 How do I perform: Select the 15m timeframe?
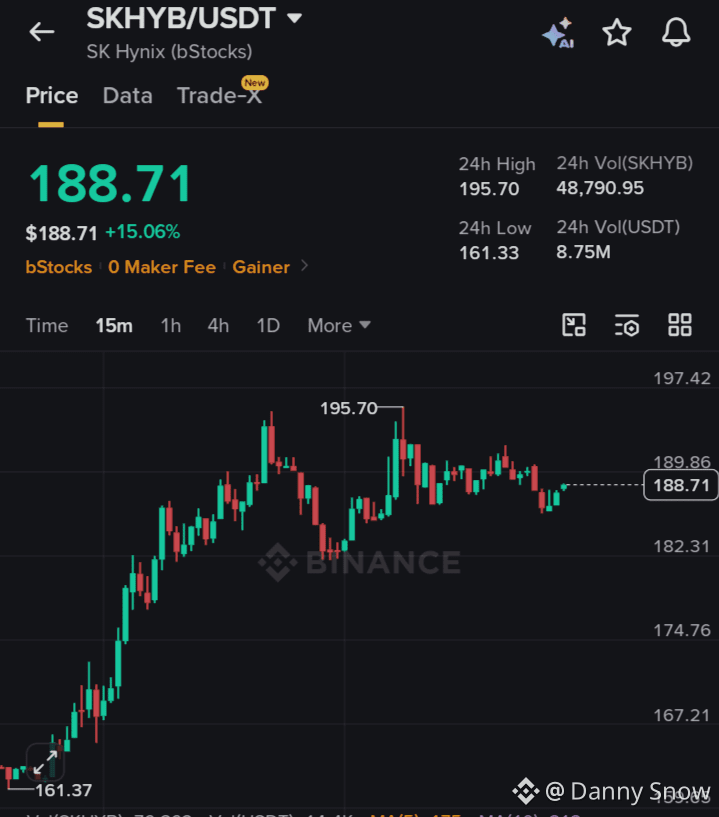tap(114, 326)
